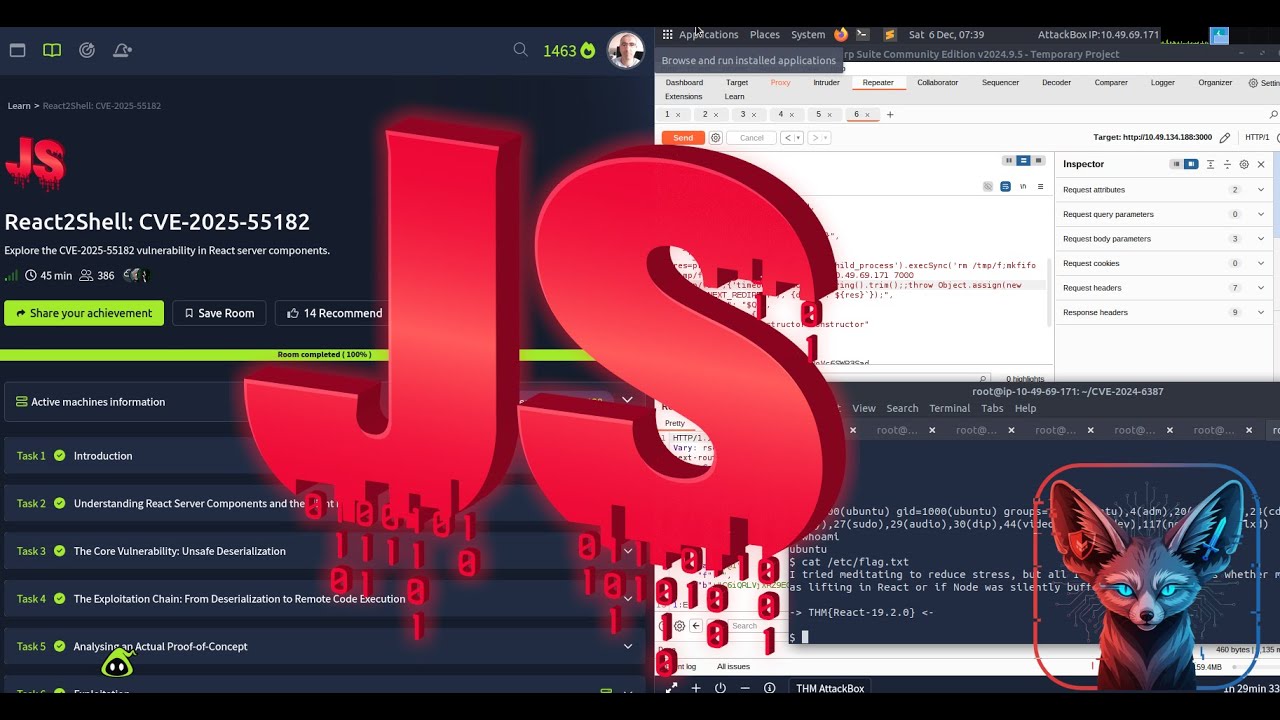This screenshot has height=720, width=1280.
Task: Open Burp Extensions tab
Action: 684,97
